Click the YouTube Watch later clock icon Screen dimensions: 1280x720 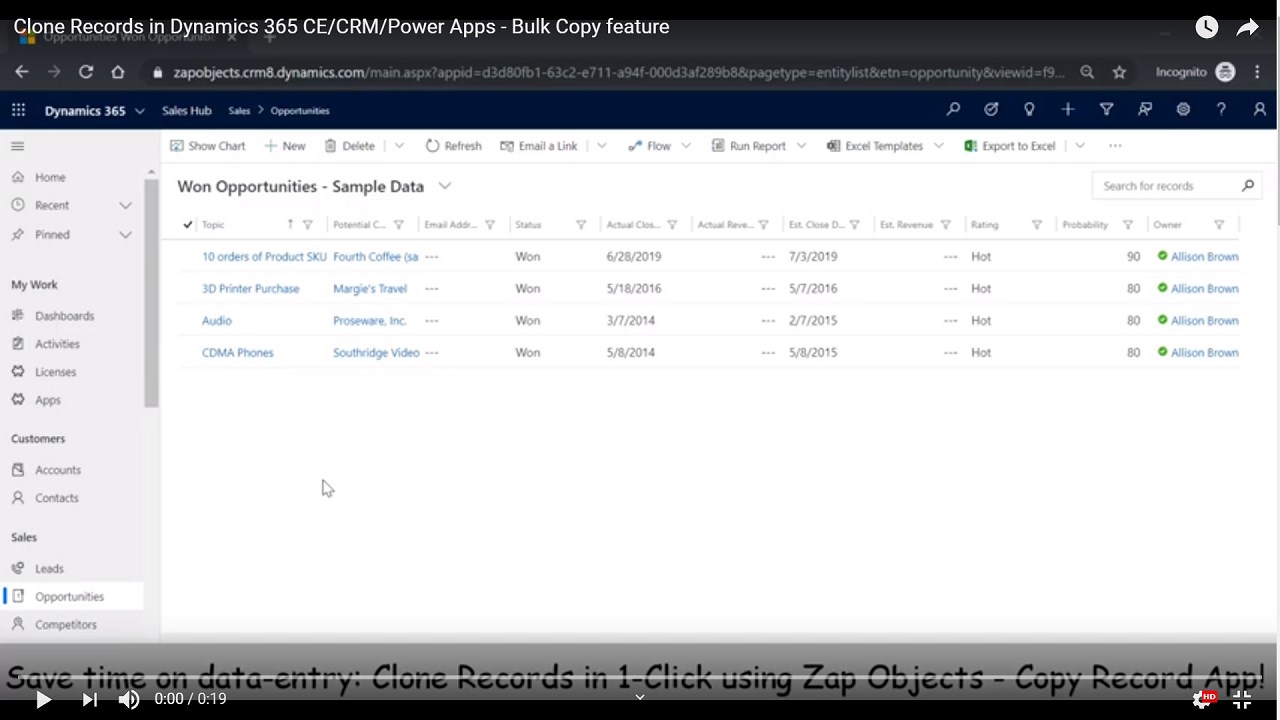[x=1207, y=27]
